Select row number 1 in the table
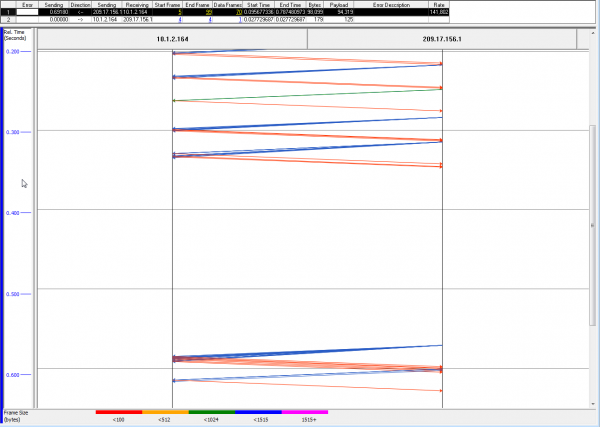Image resolution: width=600 pixels, height=427 pixels. [8, 12]
